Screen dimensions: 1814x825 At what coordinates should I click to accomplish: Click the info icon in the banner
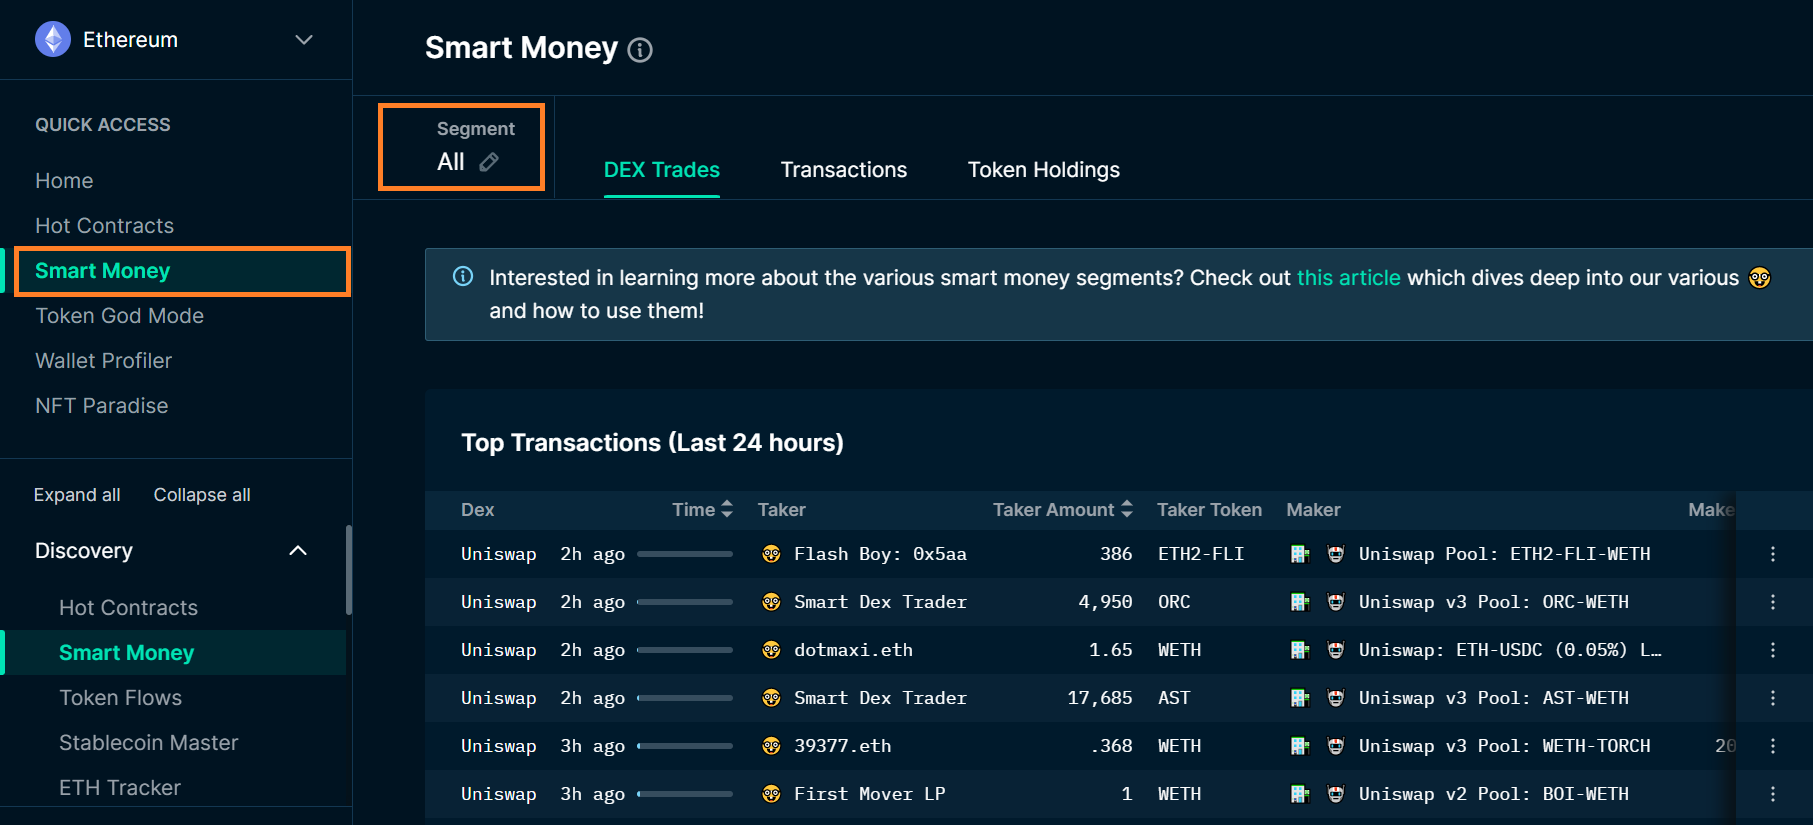(x=463, y=276)
